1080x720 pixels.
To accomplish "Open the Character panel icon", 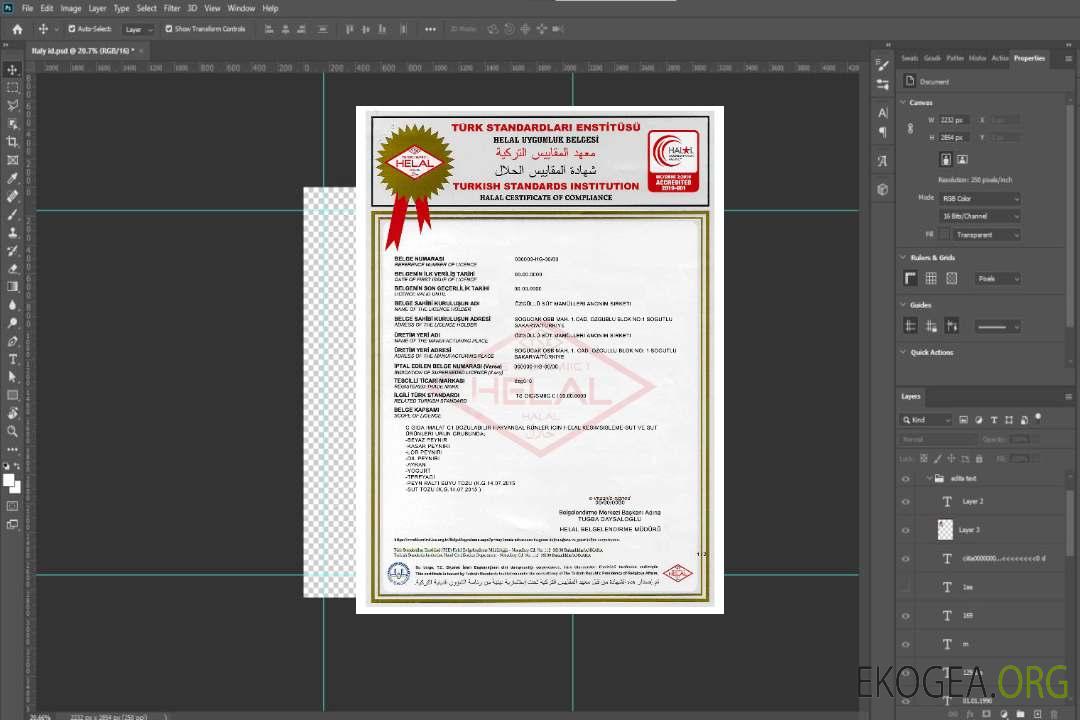I will pyautogui.click(x=882, y=112).
